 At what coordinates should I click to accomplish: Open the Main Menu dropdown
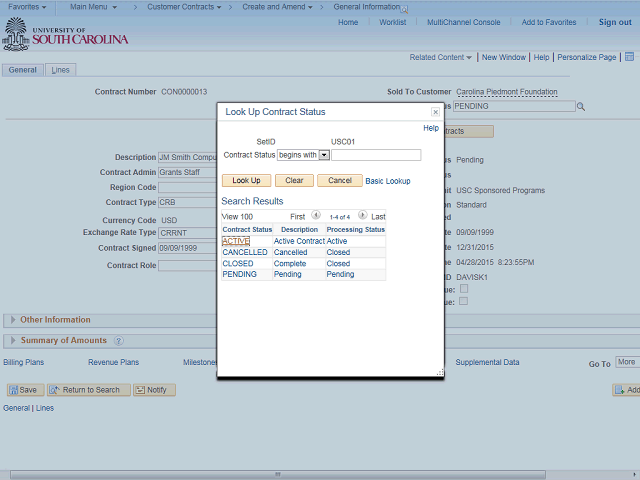(x=93, y=7)
